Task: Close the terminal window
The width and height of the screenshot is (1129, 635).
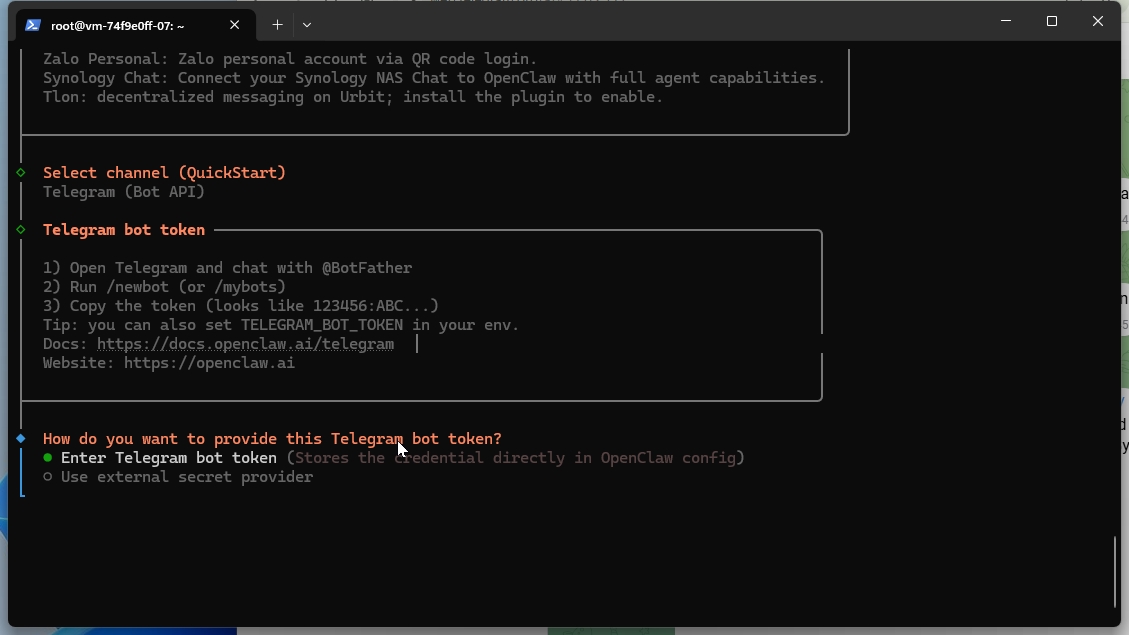Action: (1098, 21)
